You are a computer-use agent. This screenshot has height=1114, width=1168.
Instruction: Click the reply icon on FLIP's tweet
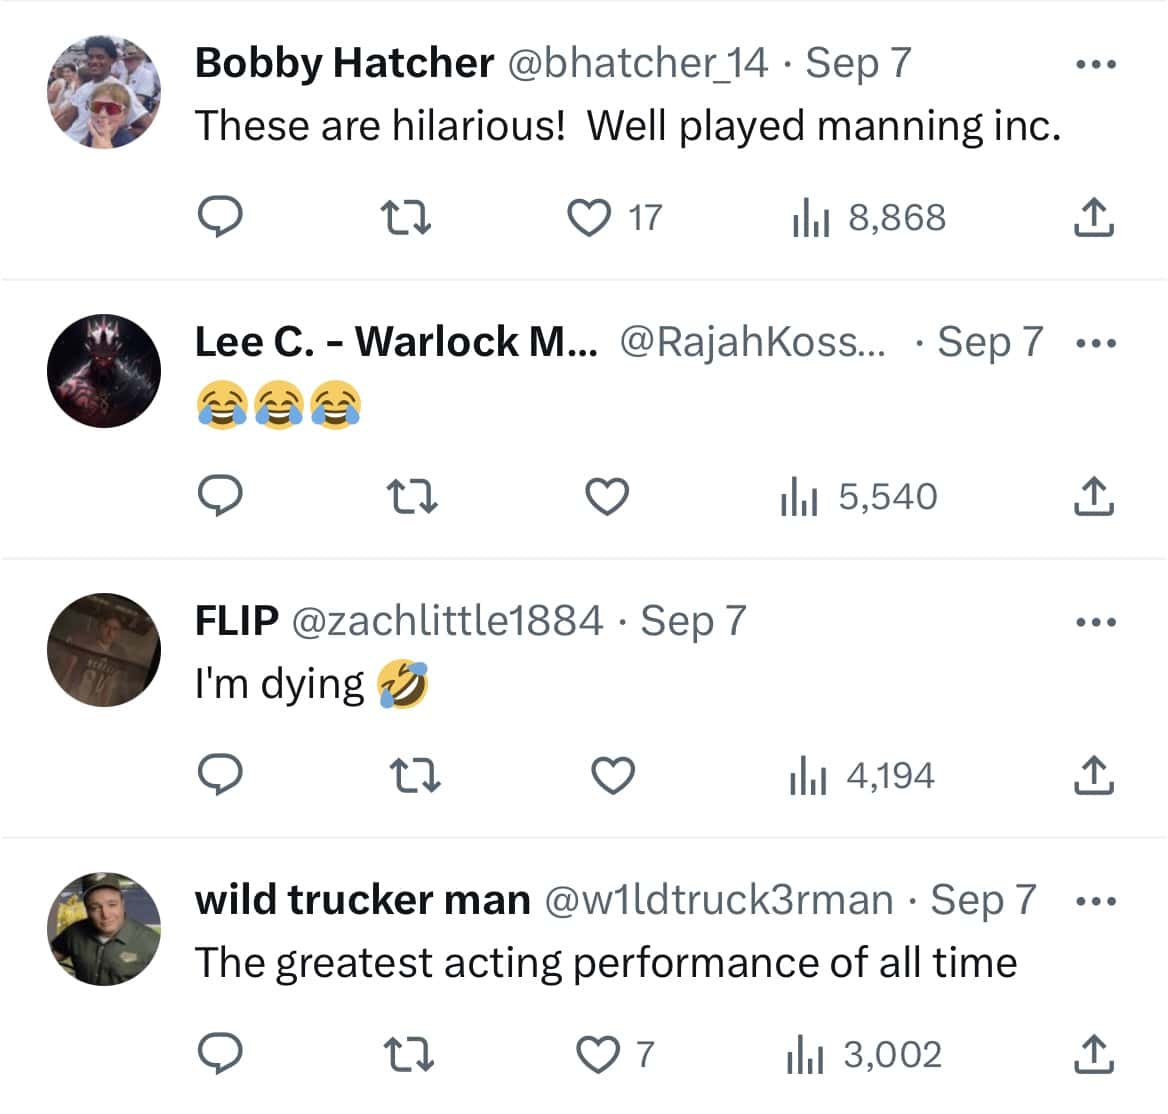point(222,773)
